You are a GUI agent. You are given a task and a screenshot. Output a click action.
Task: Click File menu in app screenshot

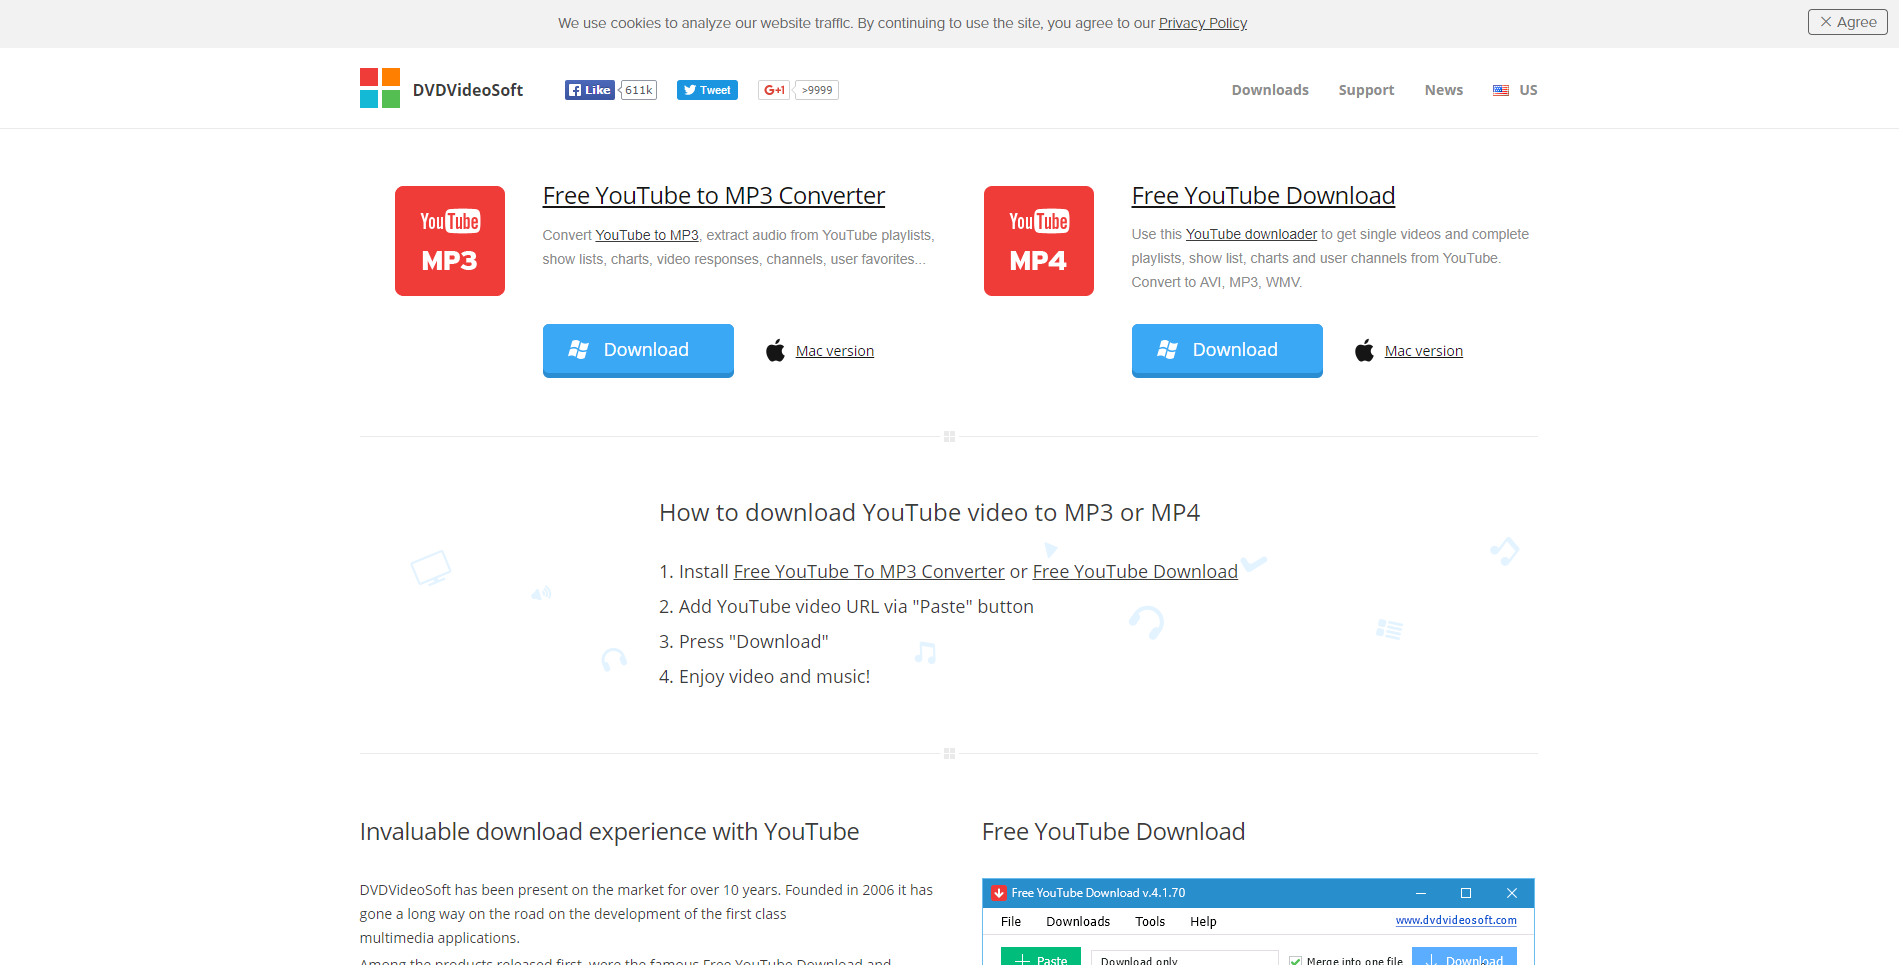[1011, 922]
